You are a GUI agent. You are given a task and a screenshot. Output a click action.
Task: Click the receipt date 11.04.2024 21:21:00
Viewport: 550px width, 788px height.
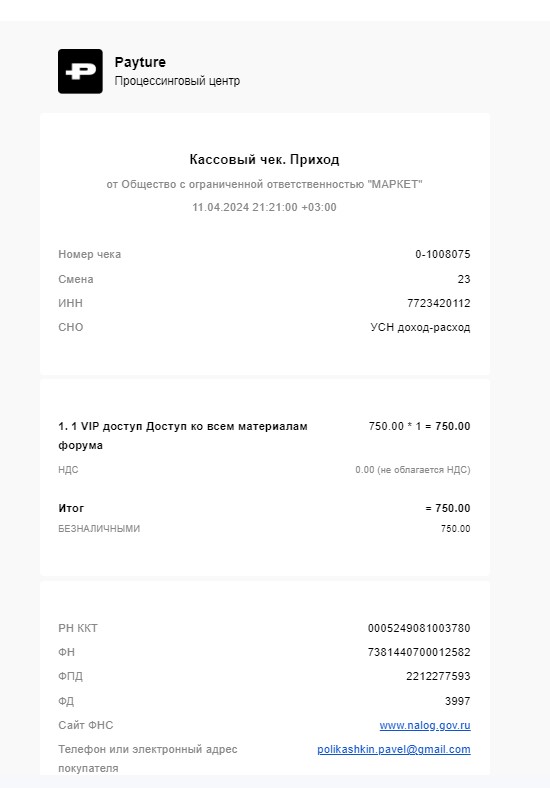tap(245, 207)
